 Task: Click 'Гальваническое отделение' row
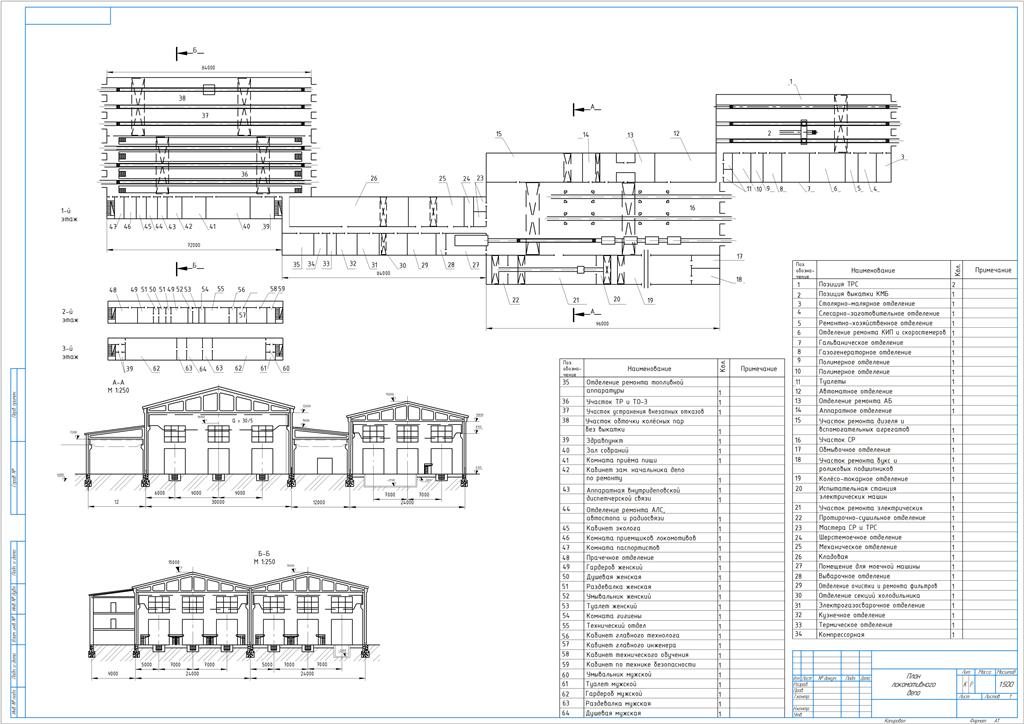[x=904, y=343]
